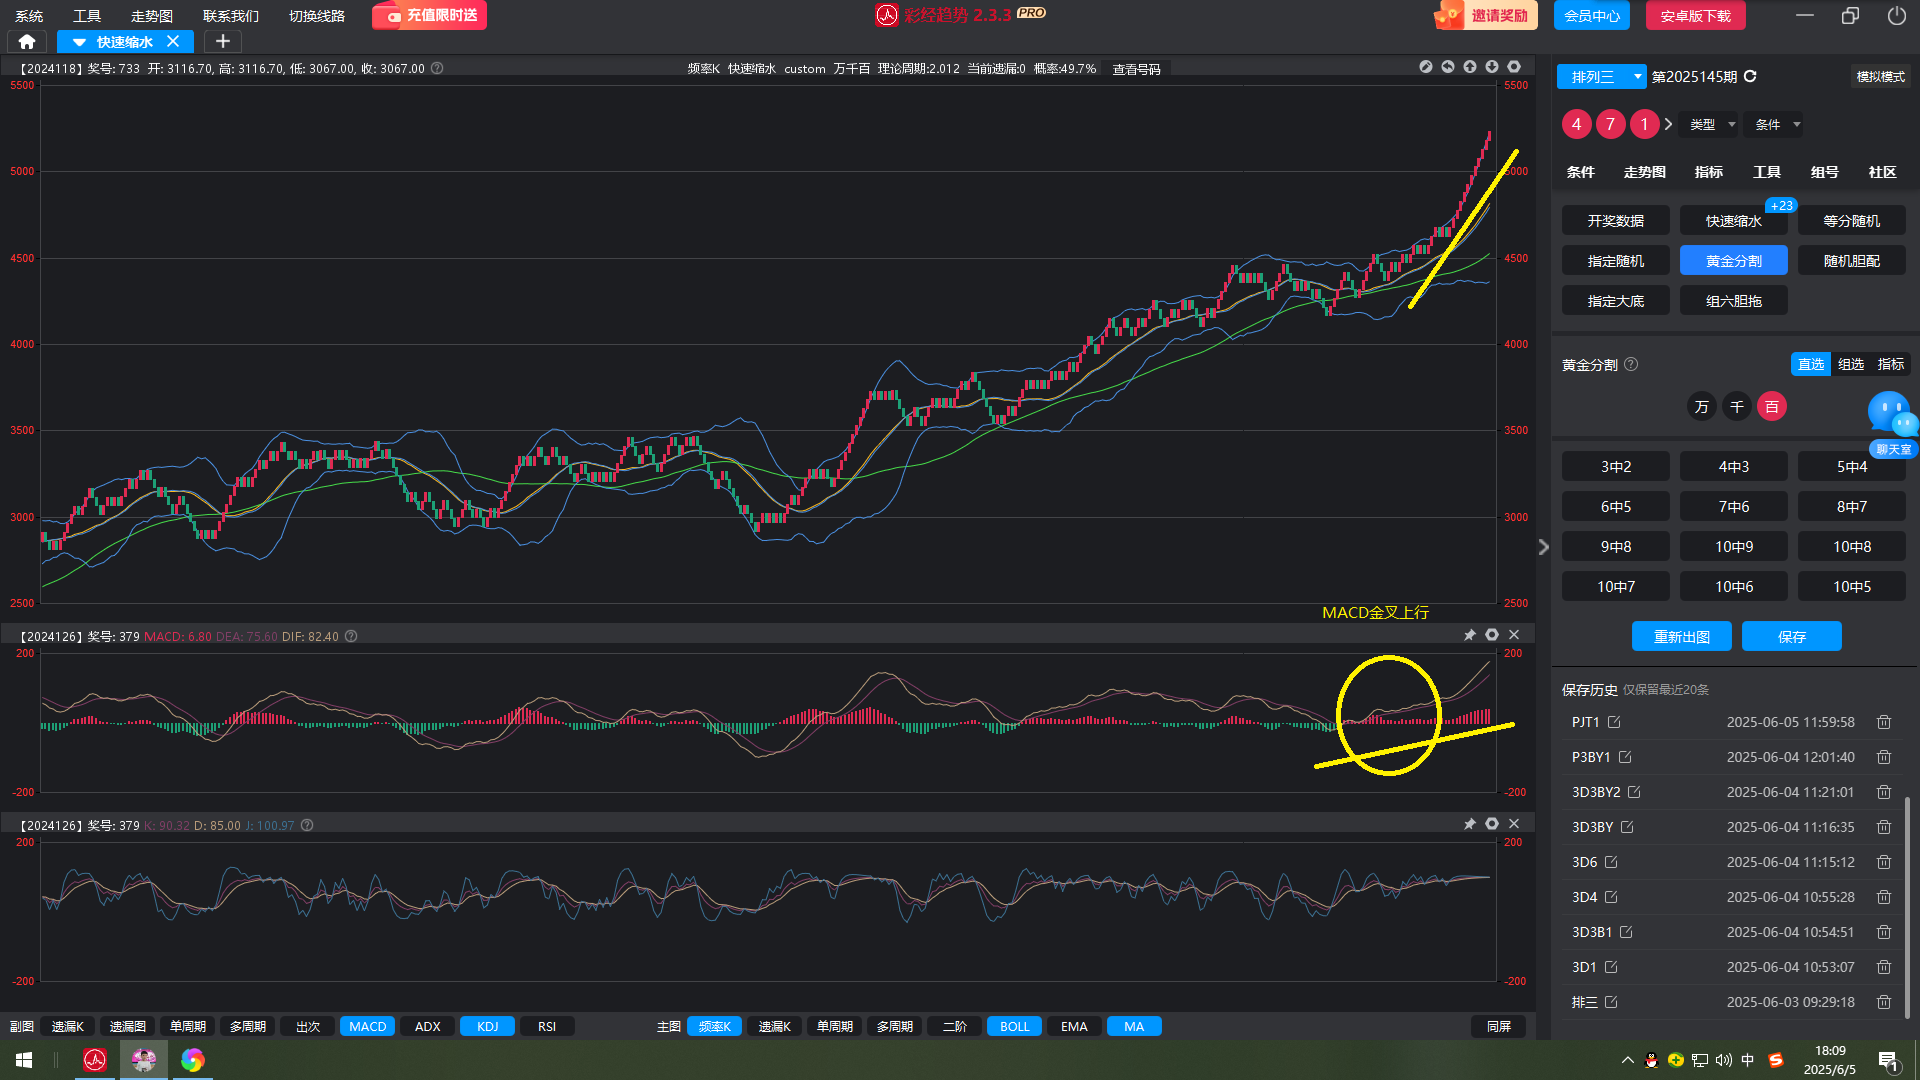Switch to the 组选 mode tab

coord(1851,364)
